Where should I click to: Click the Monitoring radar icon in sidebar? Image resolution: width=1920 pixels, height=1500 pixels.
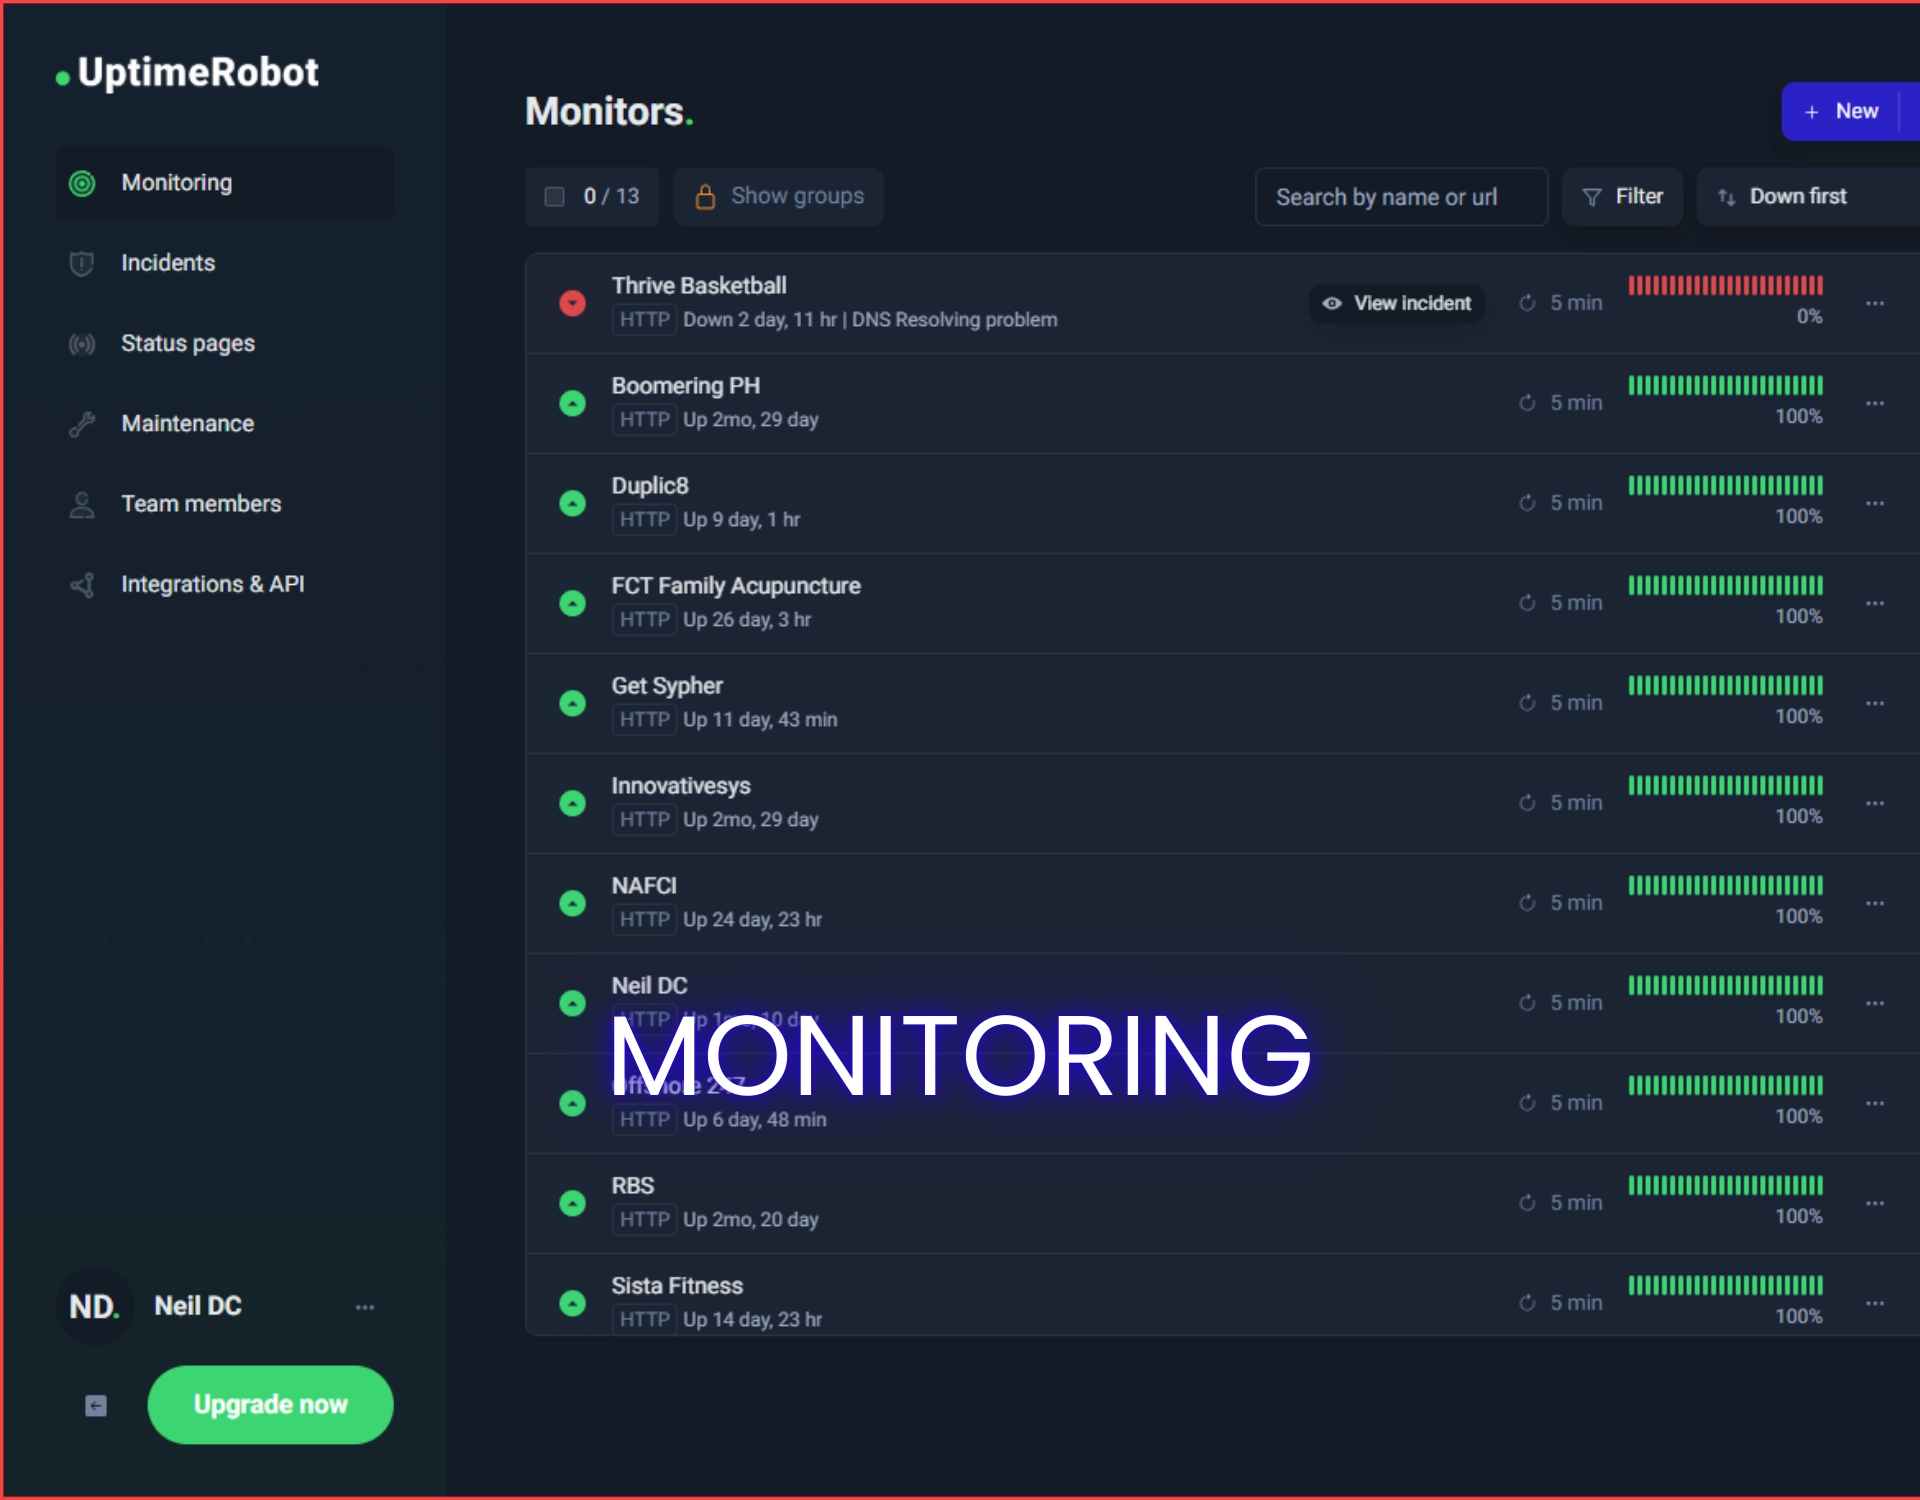pos(82,183)
